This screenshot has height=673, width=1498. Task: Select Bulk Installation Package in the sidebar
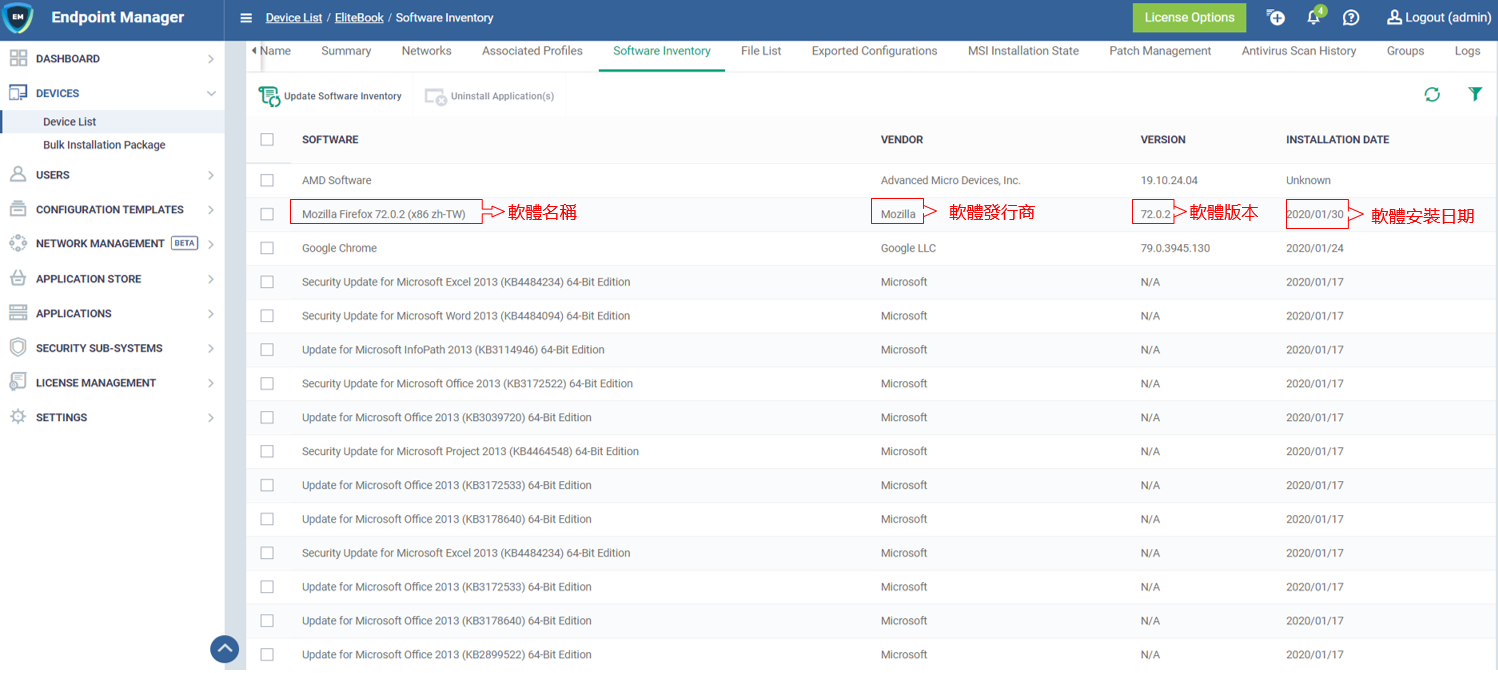point(104,145)
